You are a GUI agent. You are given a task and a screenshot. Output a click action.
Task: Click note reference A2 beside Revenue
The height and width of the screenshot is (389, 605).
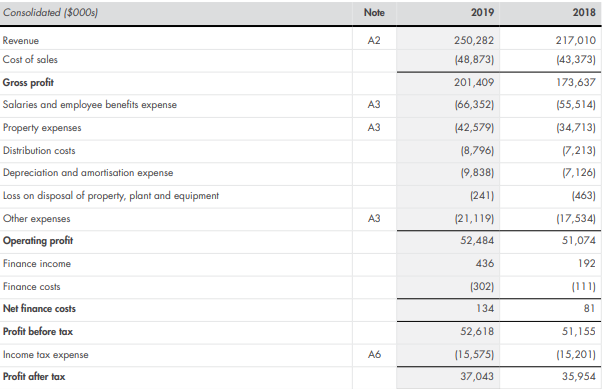(374, 40)
